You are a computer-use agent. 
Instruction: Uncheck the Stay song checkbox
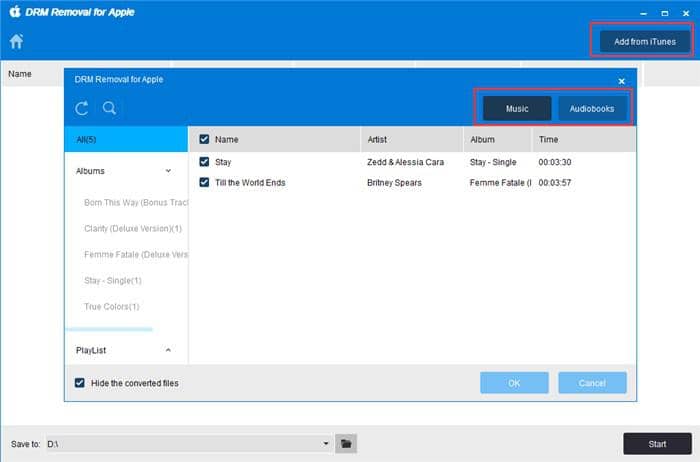tap(204, 162)
